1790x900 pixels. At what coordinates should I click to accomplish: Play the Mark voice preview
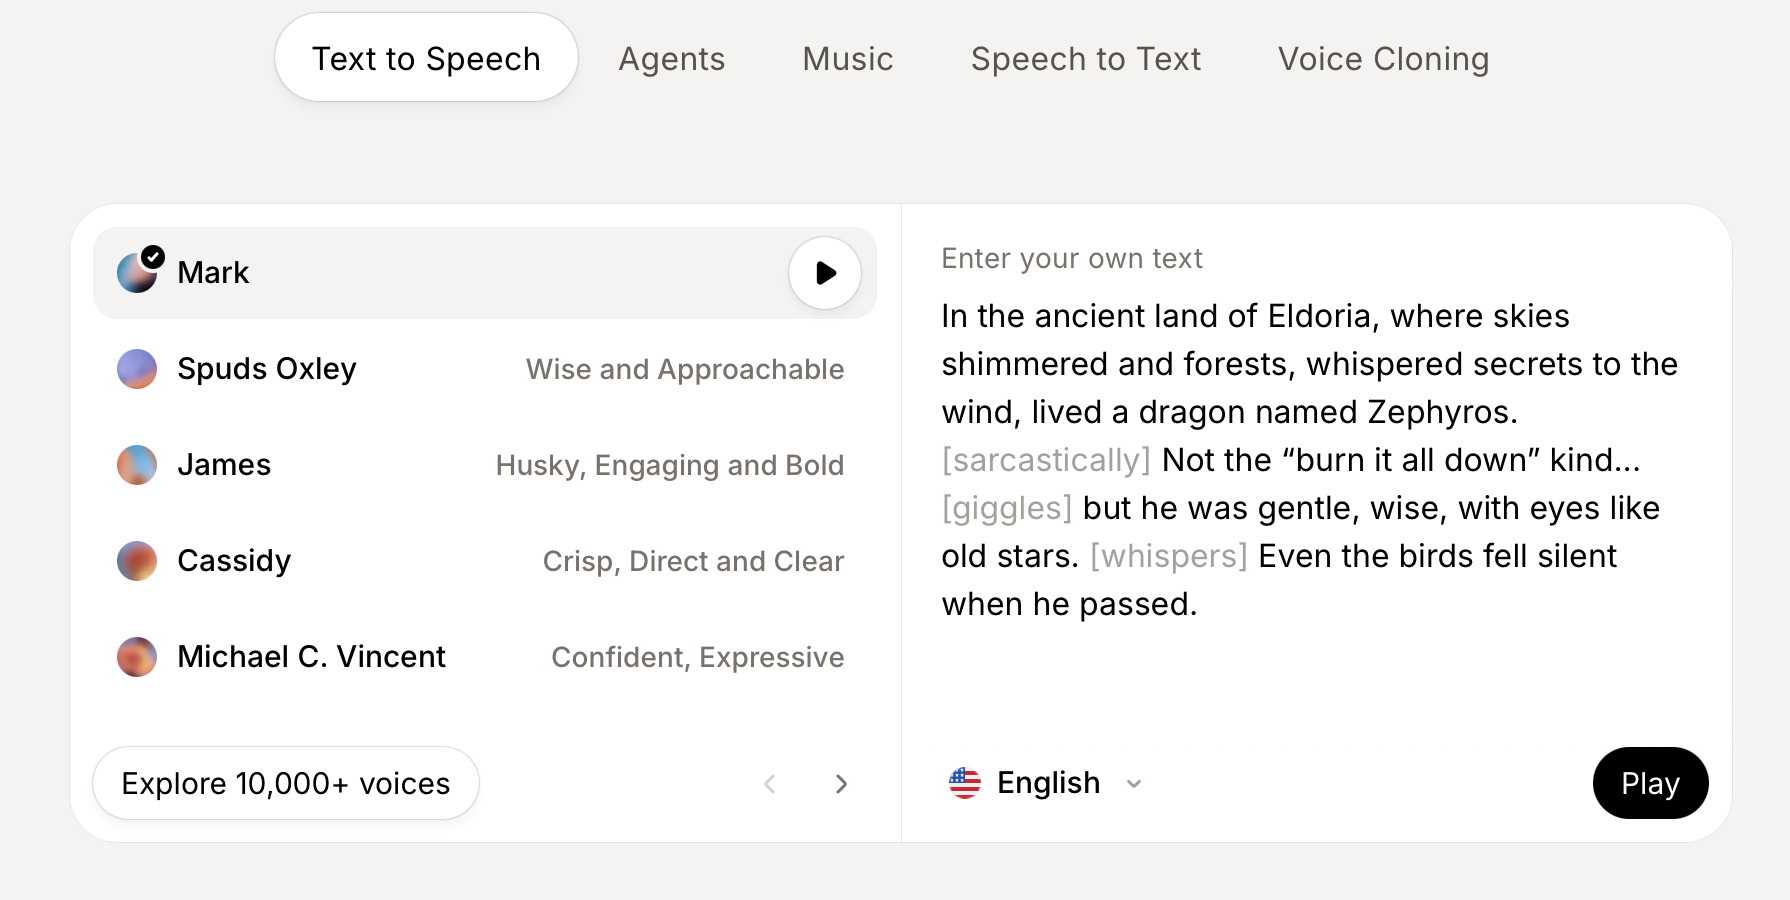[x=825, y=273]
